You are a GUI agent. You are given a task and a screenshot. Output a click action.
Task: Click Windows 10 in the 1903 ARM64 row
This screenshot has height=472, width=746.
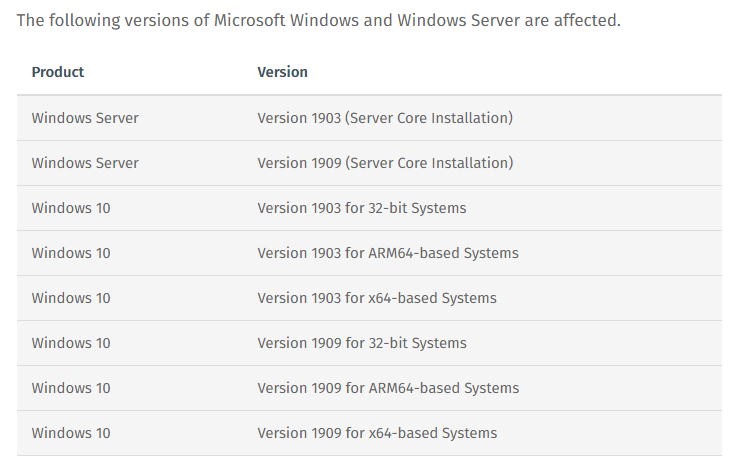(71, 253)
